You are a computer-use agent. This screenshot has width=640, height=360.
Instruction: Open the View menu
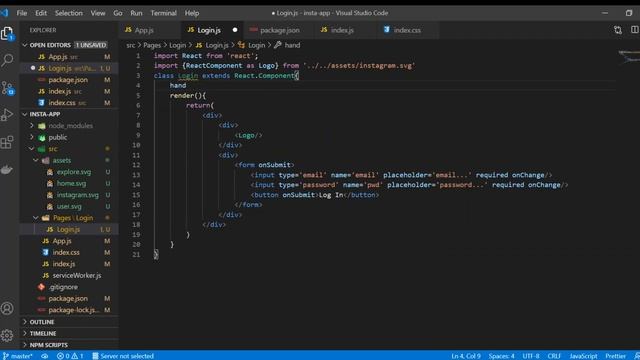tap(98, 13)
